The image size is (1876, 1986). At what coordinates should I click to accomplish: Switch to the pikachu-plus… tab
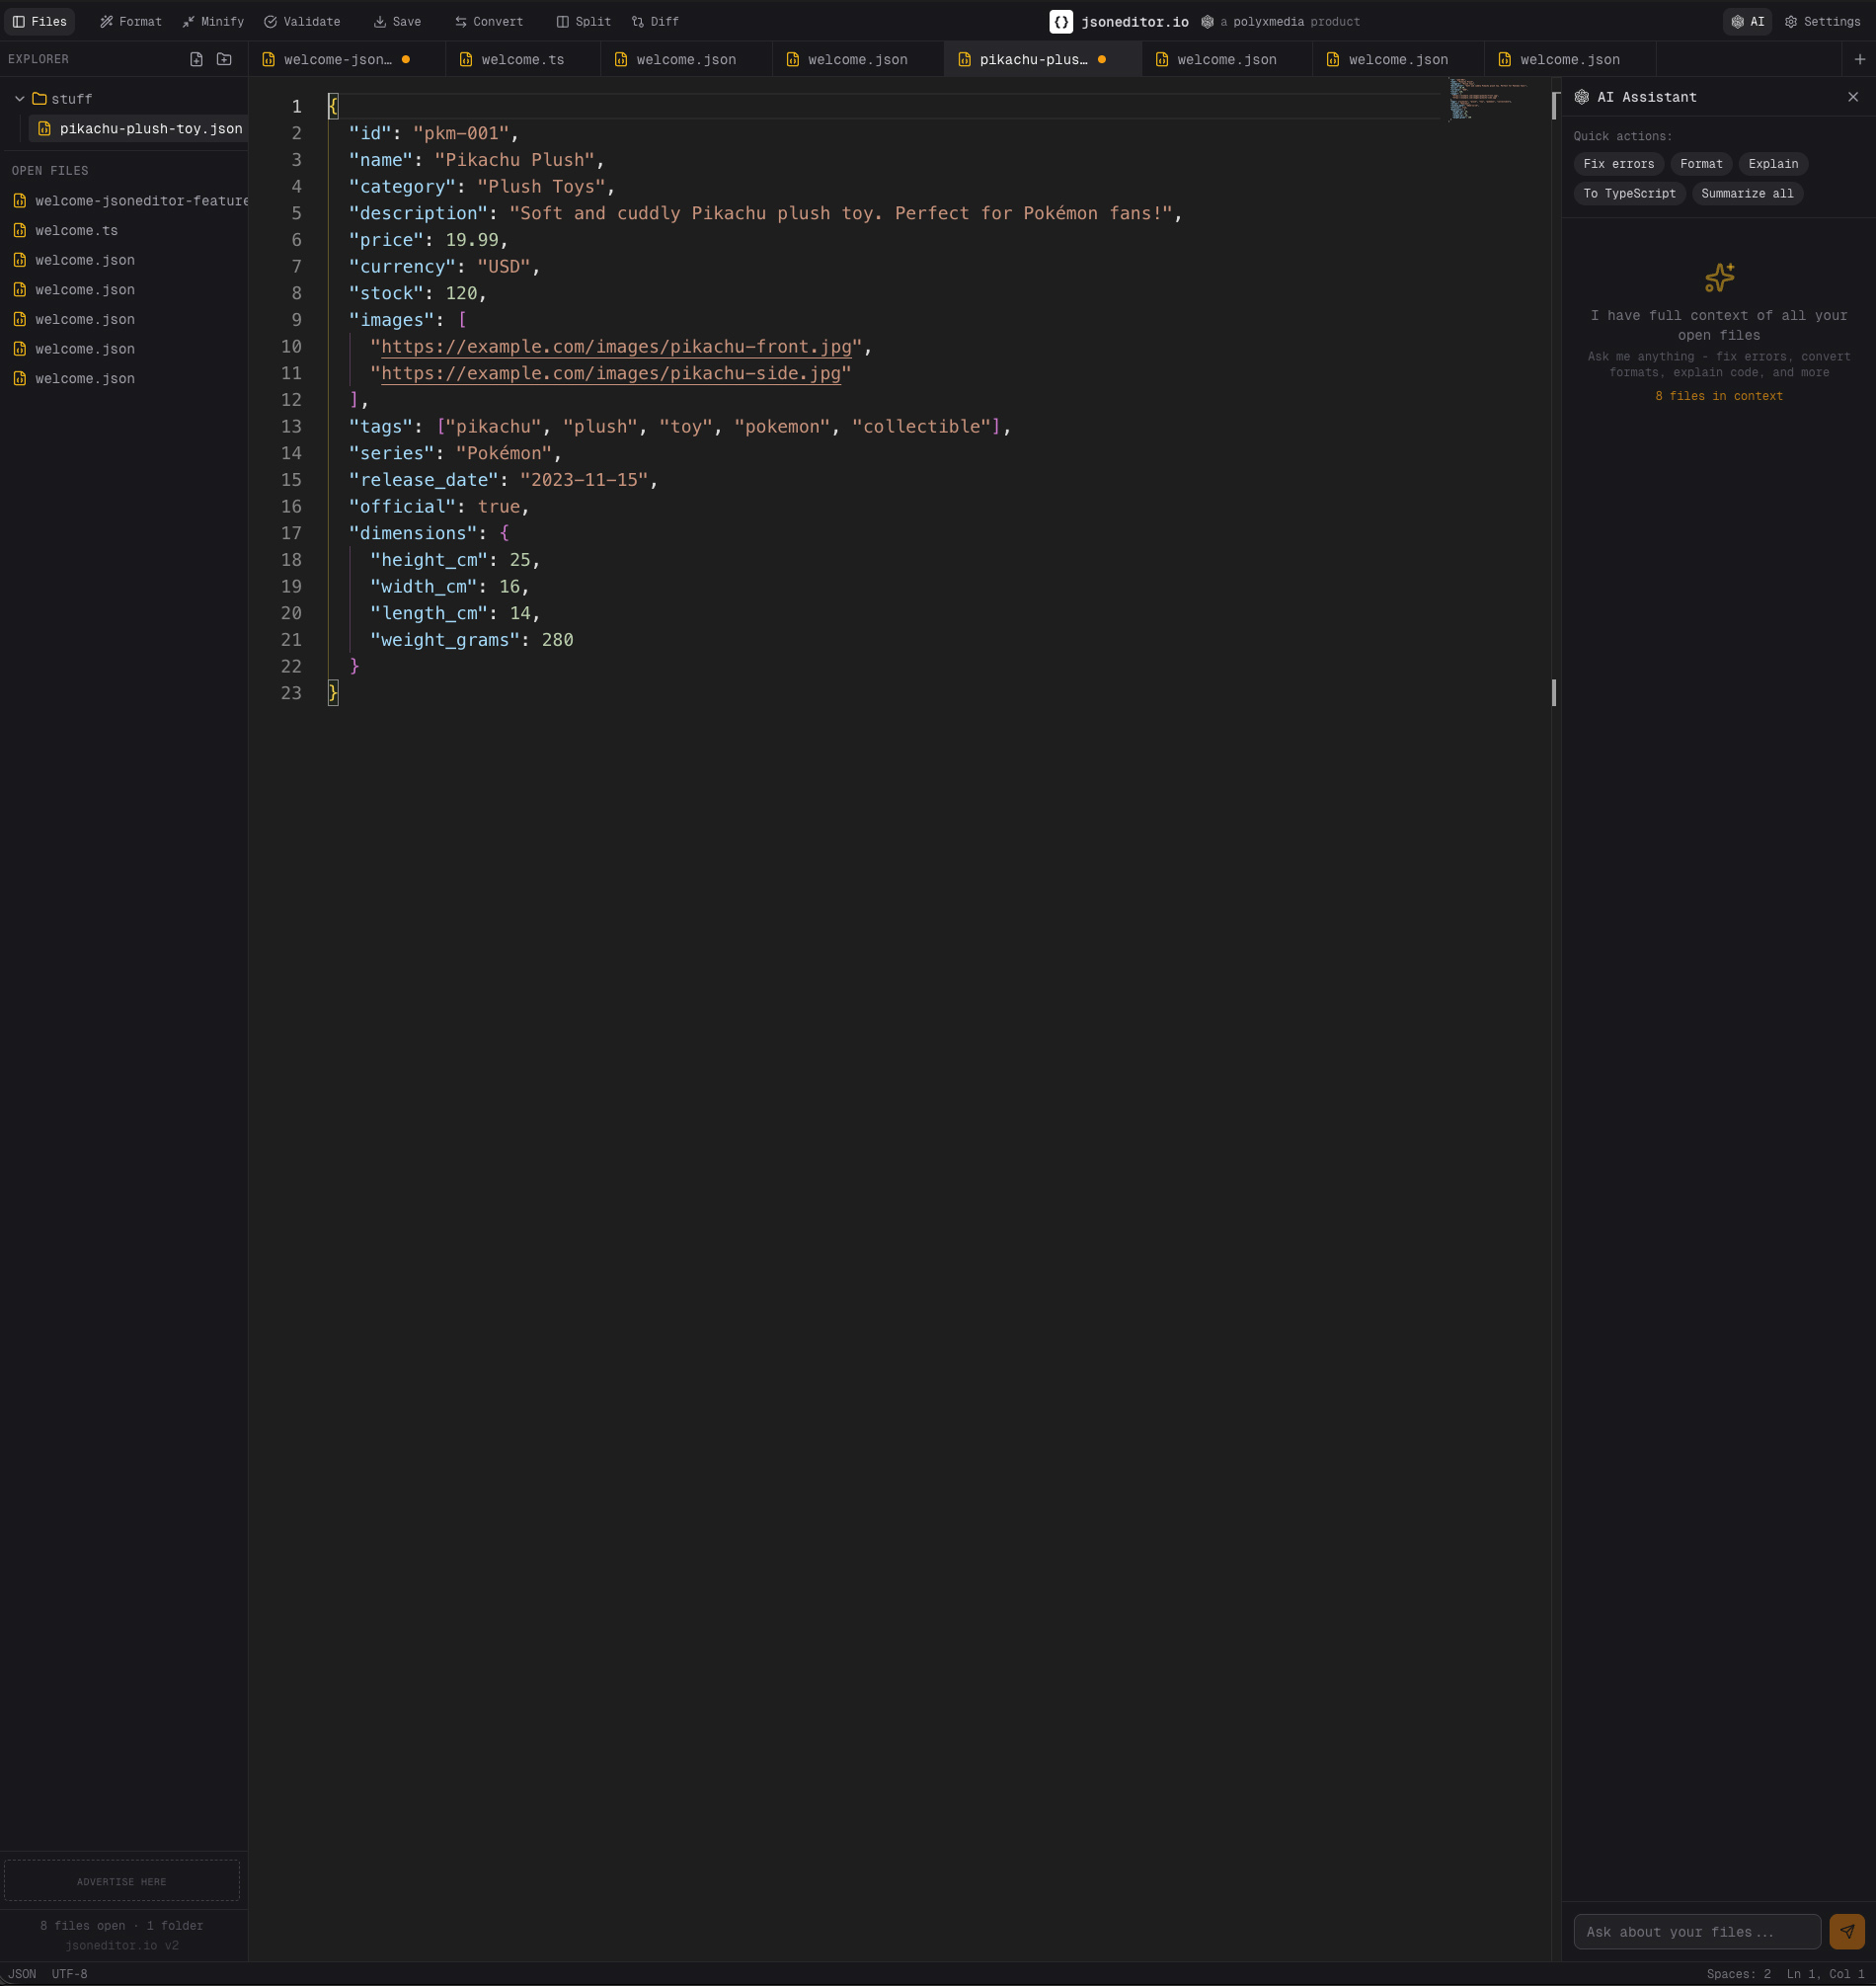point(1043,59)
